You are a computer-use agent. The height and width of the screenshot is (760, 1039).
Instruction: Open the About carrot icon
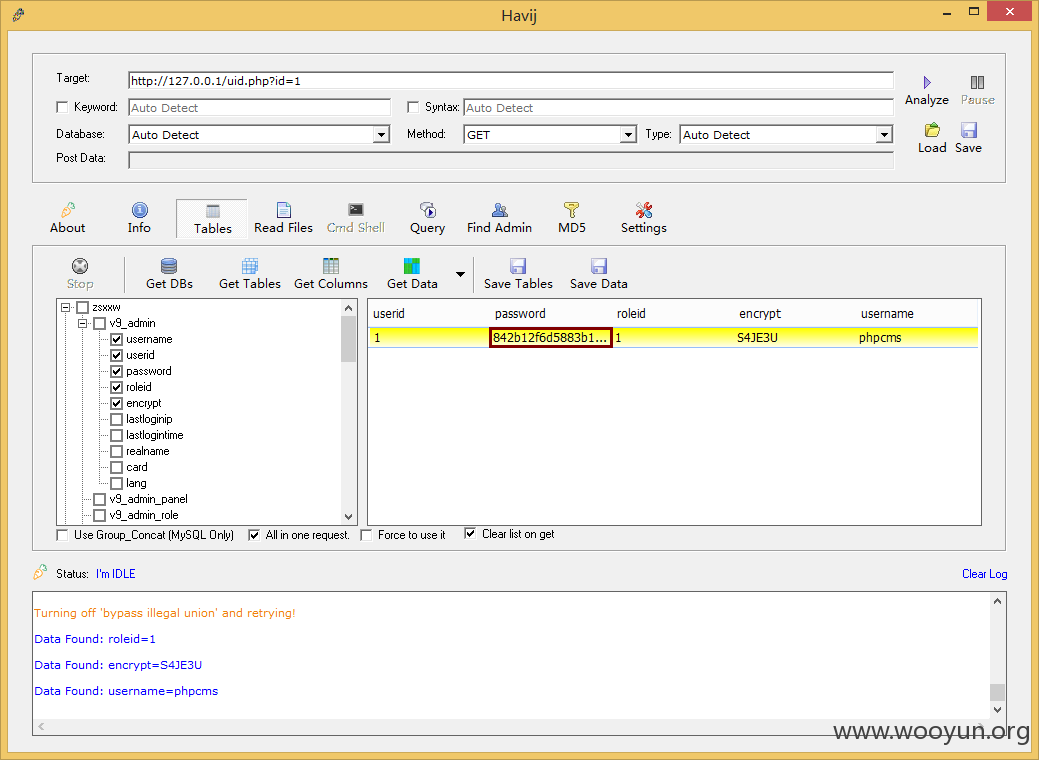(68, 210)
